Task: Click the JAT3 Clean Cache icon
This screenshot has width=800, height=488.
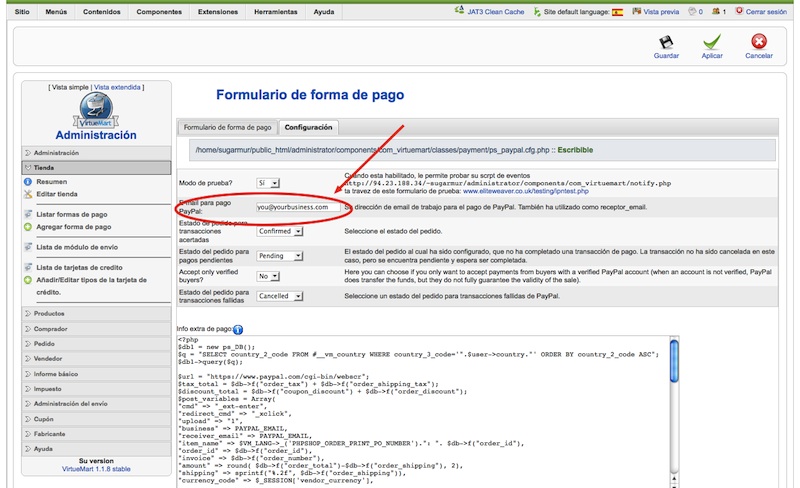Action: (x=459, y=10)
